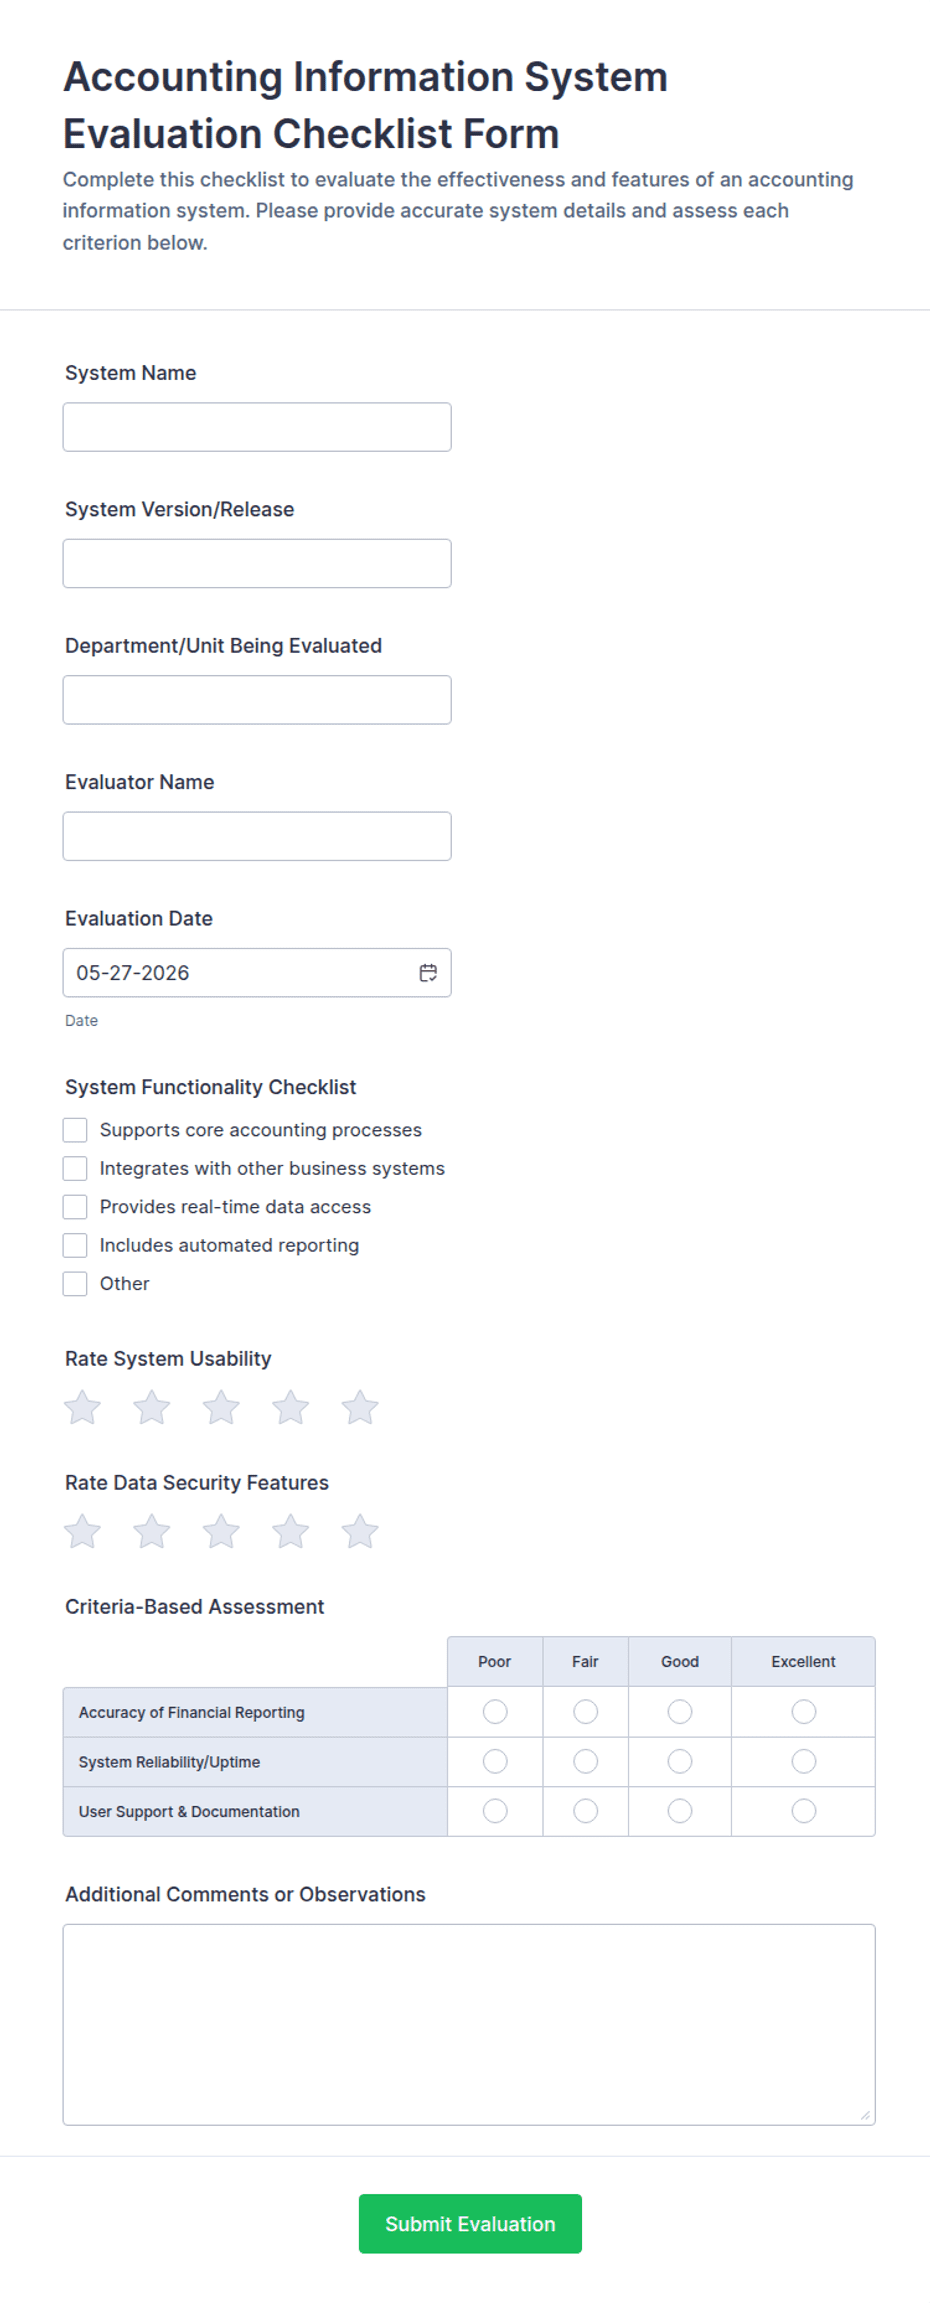
Task: Set the fourth star for System Usability
Action: (x=291, y=1407)
